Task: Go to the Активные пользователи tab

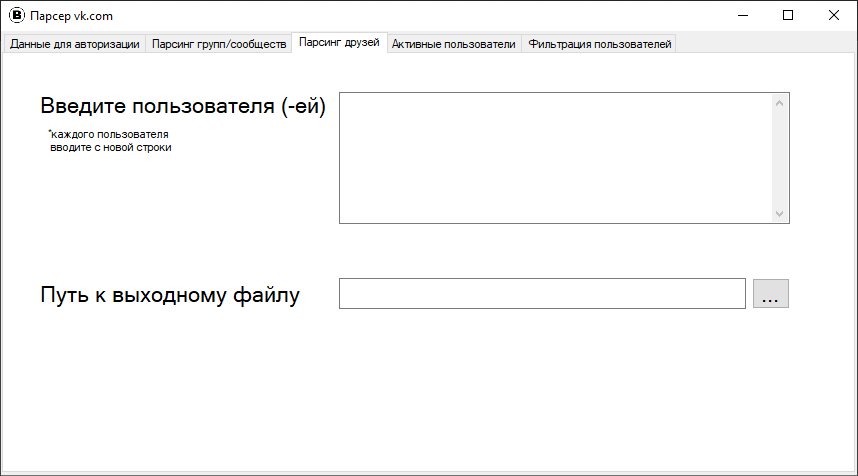Action: tap(454, 44)
